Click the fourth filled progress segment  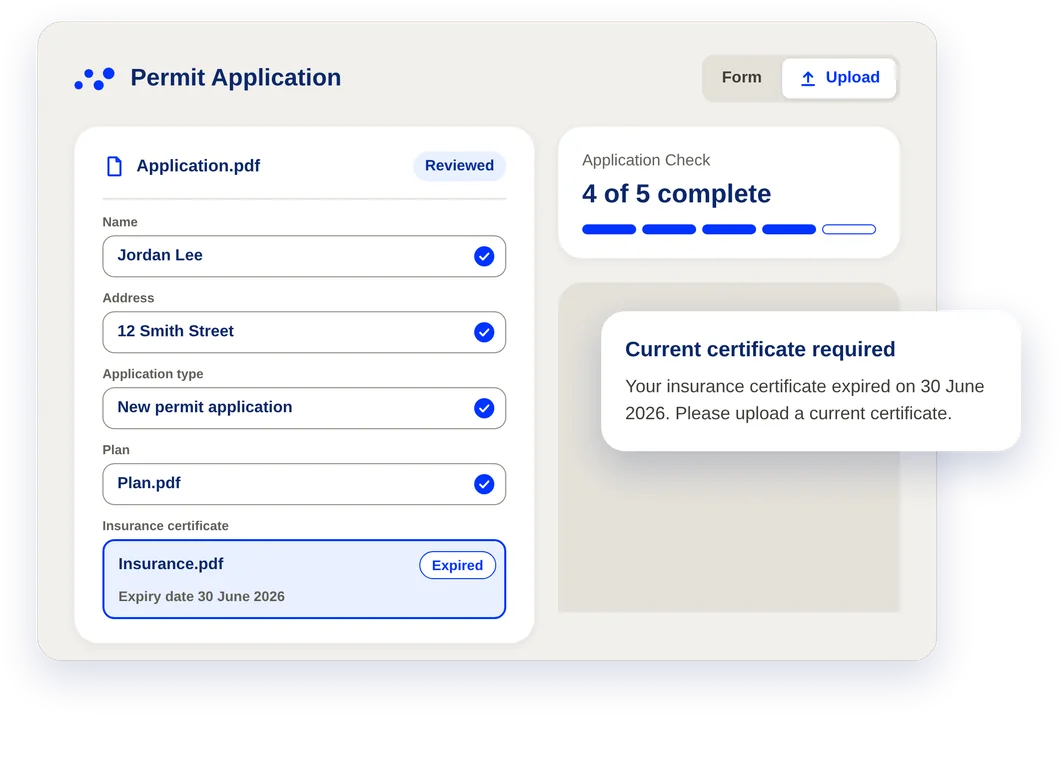click(x=789, y=229)
